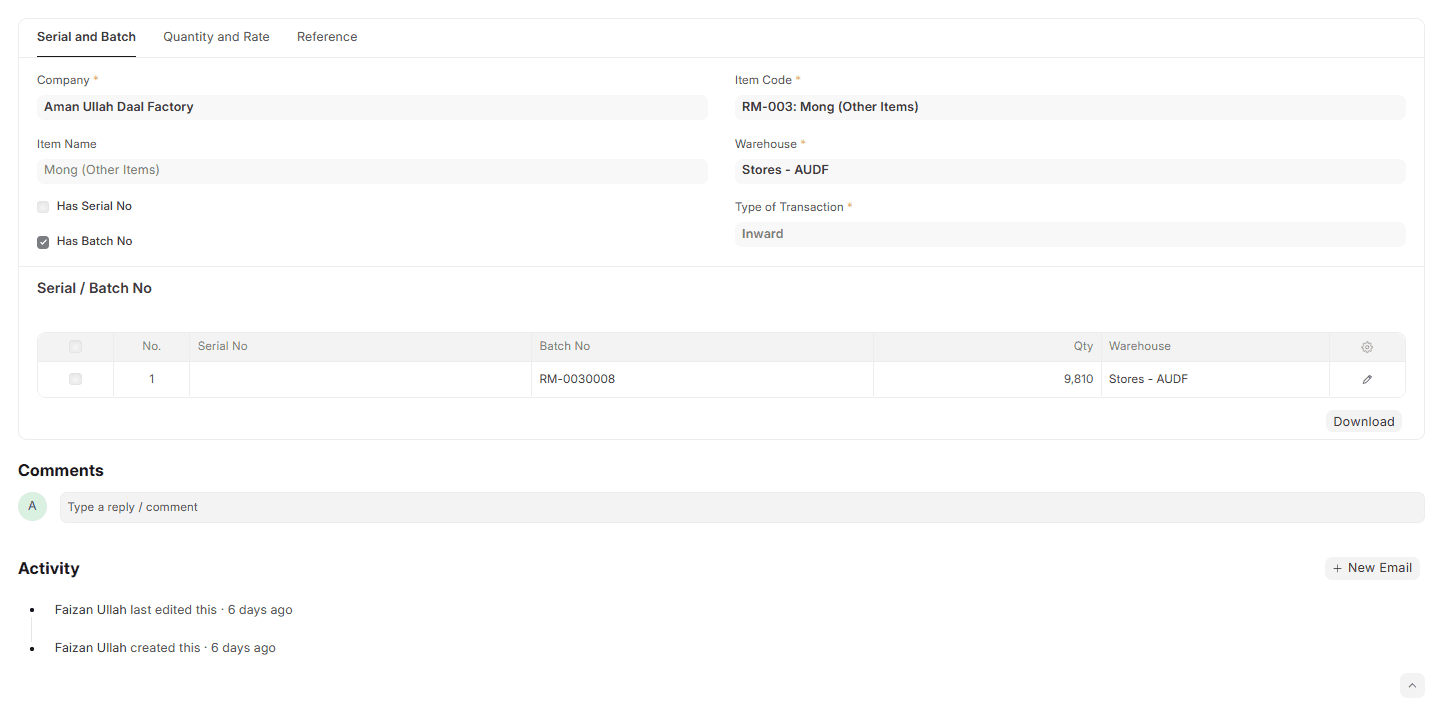The height and width of the screenshot is (703, 1455).
Task: Click Faizan Ullah last edited this entry
Action: click(x=174, y=610)
